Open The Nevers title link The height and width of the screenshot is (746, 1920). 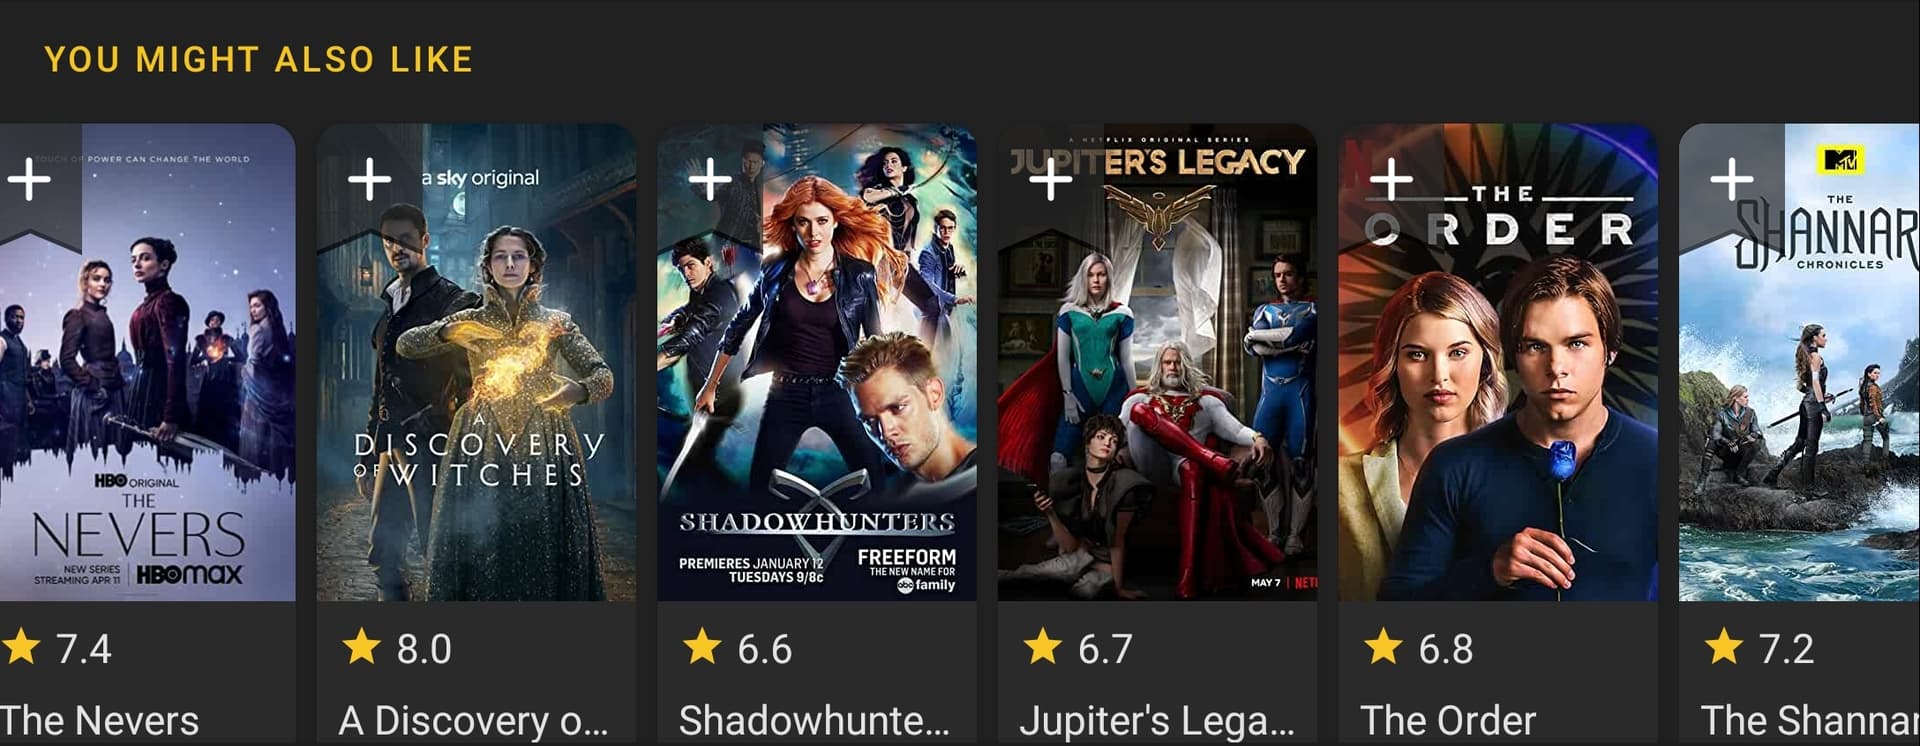99,720
